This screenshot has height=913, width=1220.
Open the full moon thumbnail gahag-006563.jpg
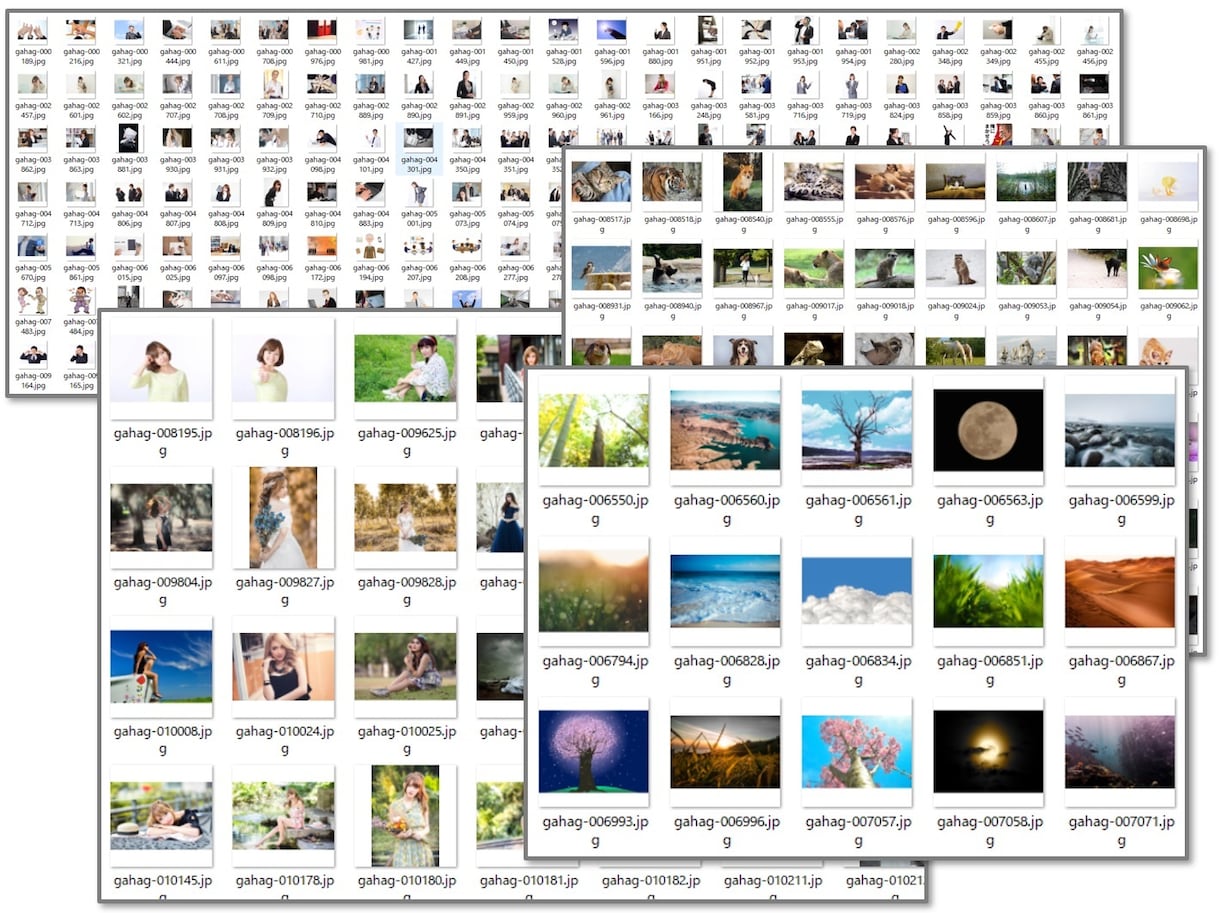(988, 431)
